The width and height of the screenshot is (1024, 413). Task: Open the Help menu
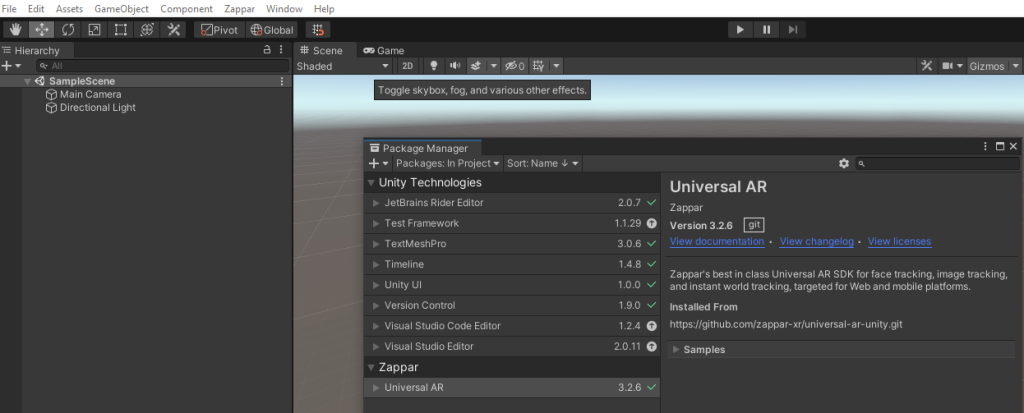click(324, 9)
